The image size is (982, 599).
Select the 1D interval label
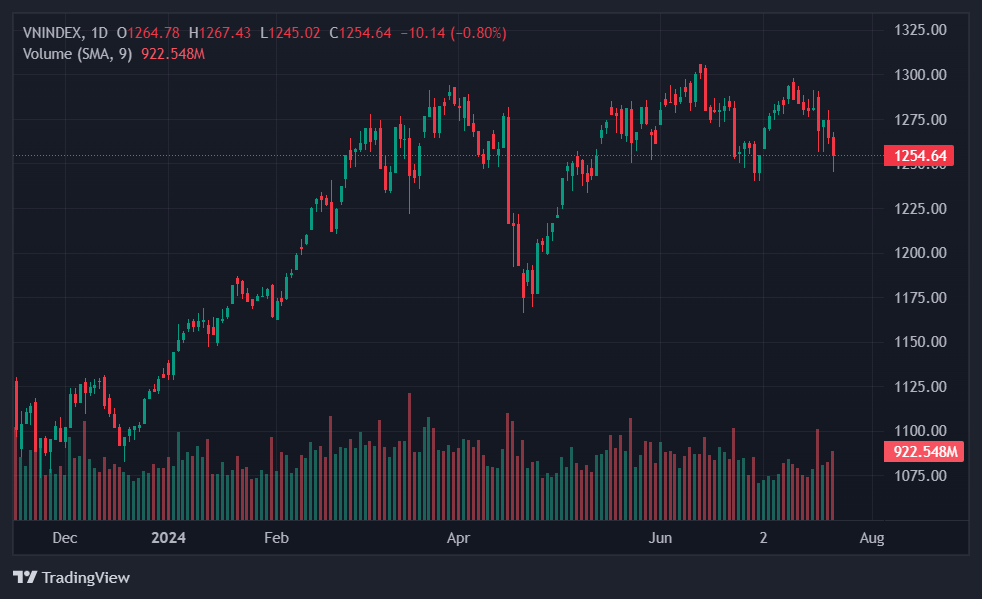tap(99, 33)
